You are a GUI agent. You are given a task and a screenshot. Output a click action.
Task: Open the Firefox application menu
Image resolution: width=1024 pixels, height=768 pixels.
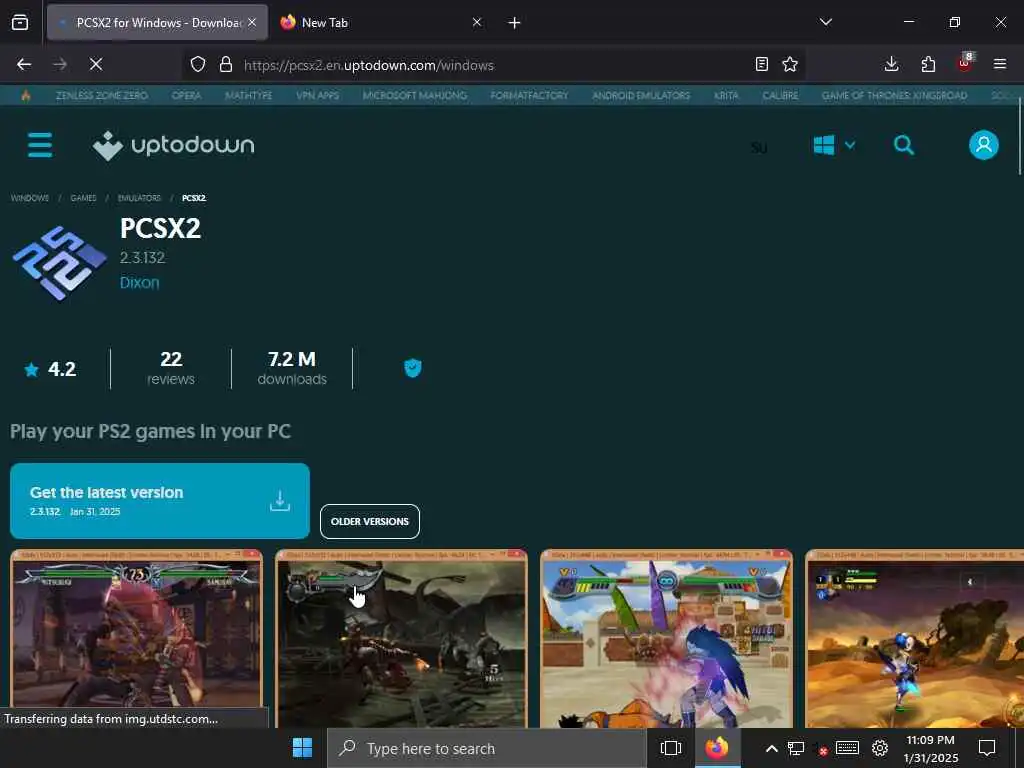(1000, 64)
